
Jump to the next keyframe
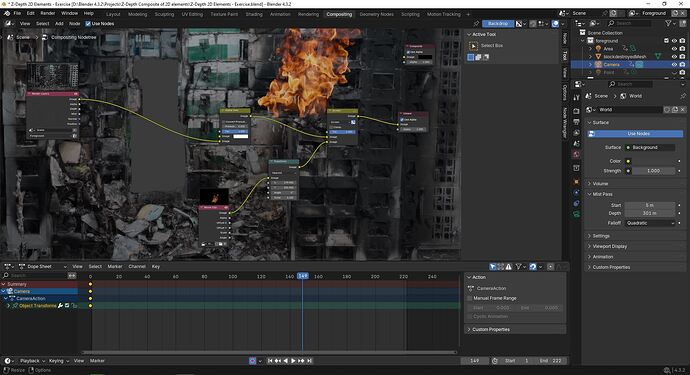(301, 360)
